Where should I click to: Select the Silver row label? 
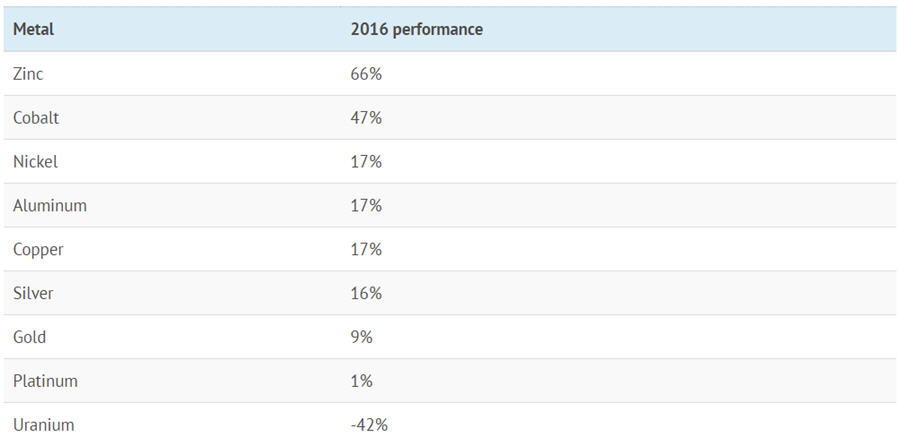(33, 294)
